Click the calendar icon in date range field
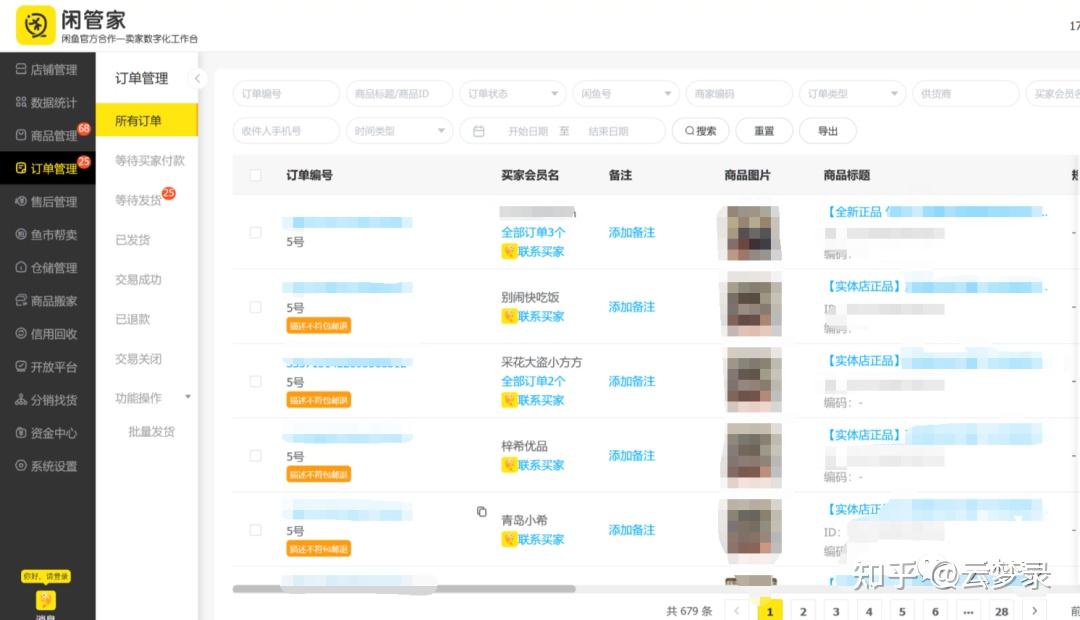The width and height of the screenshot is (1080, 620). tap(479, 131)
